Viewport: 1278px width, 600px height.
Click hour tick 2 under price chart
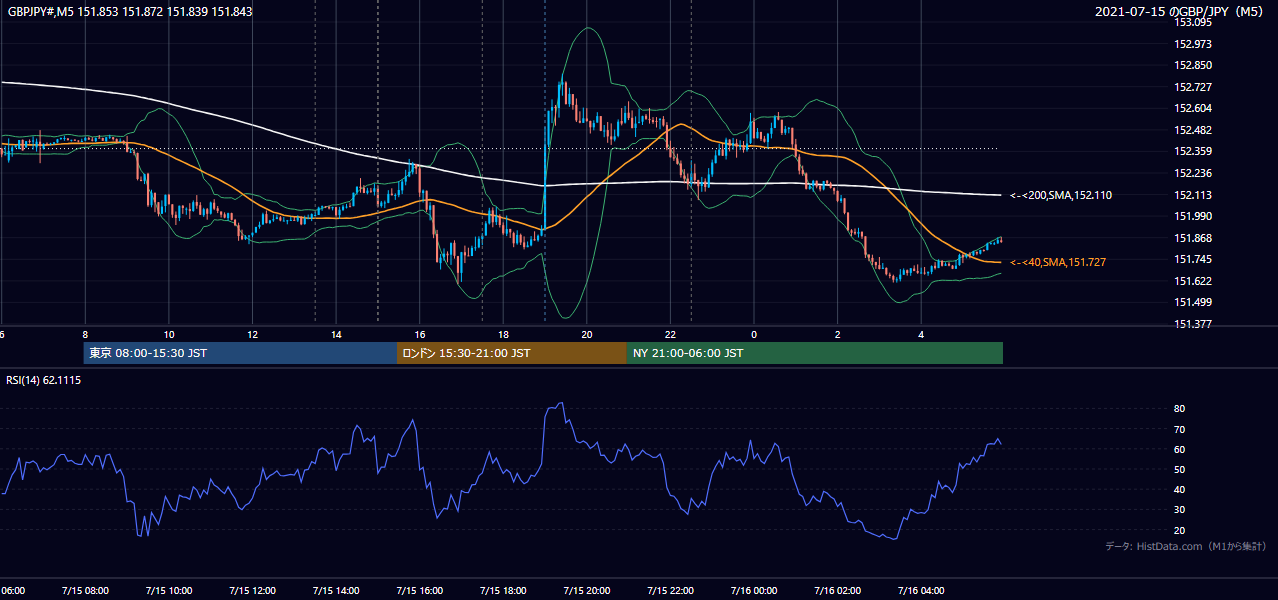[838, 335]
